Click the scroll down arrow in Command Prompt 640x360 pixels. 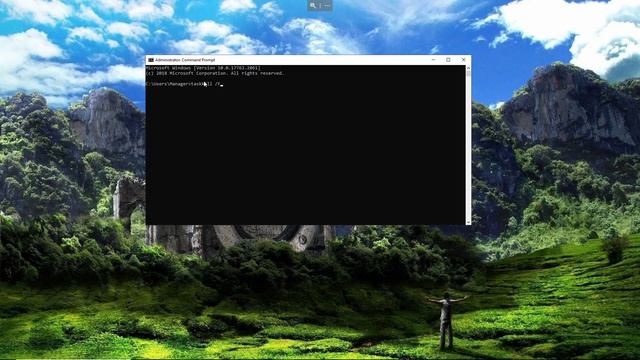pos(468,222)
